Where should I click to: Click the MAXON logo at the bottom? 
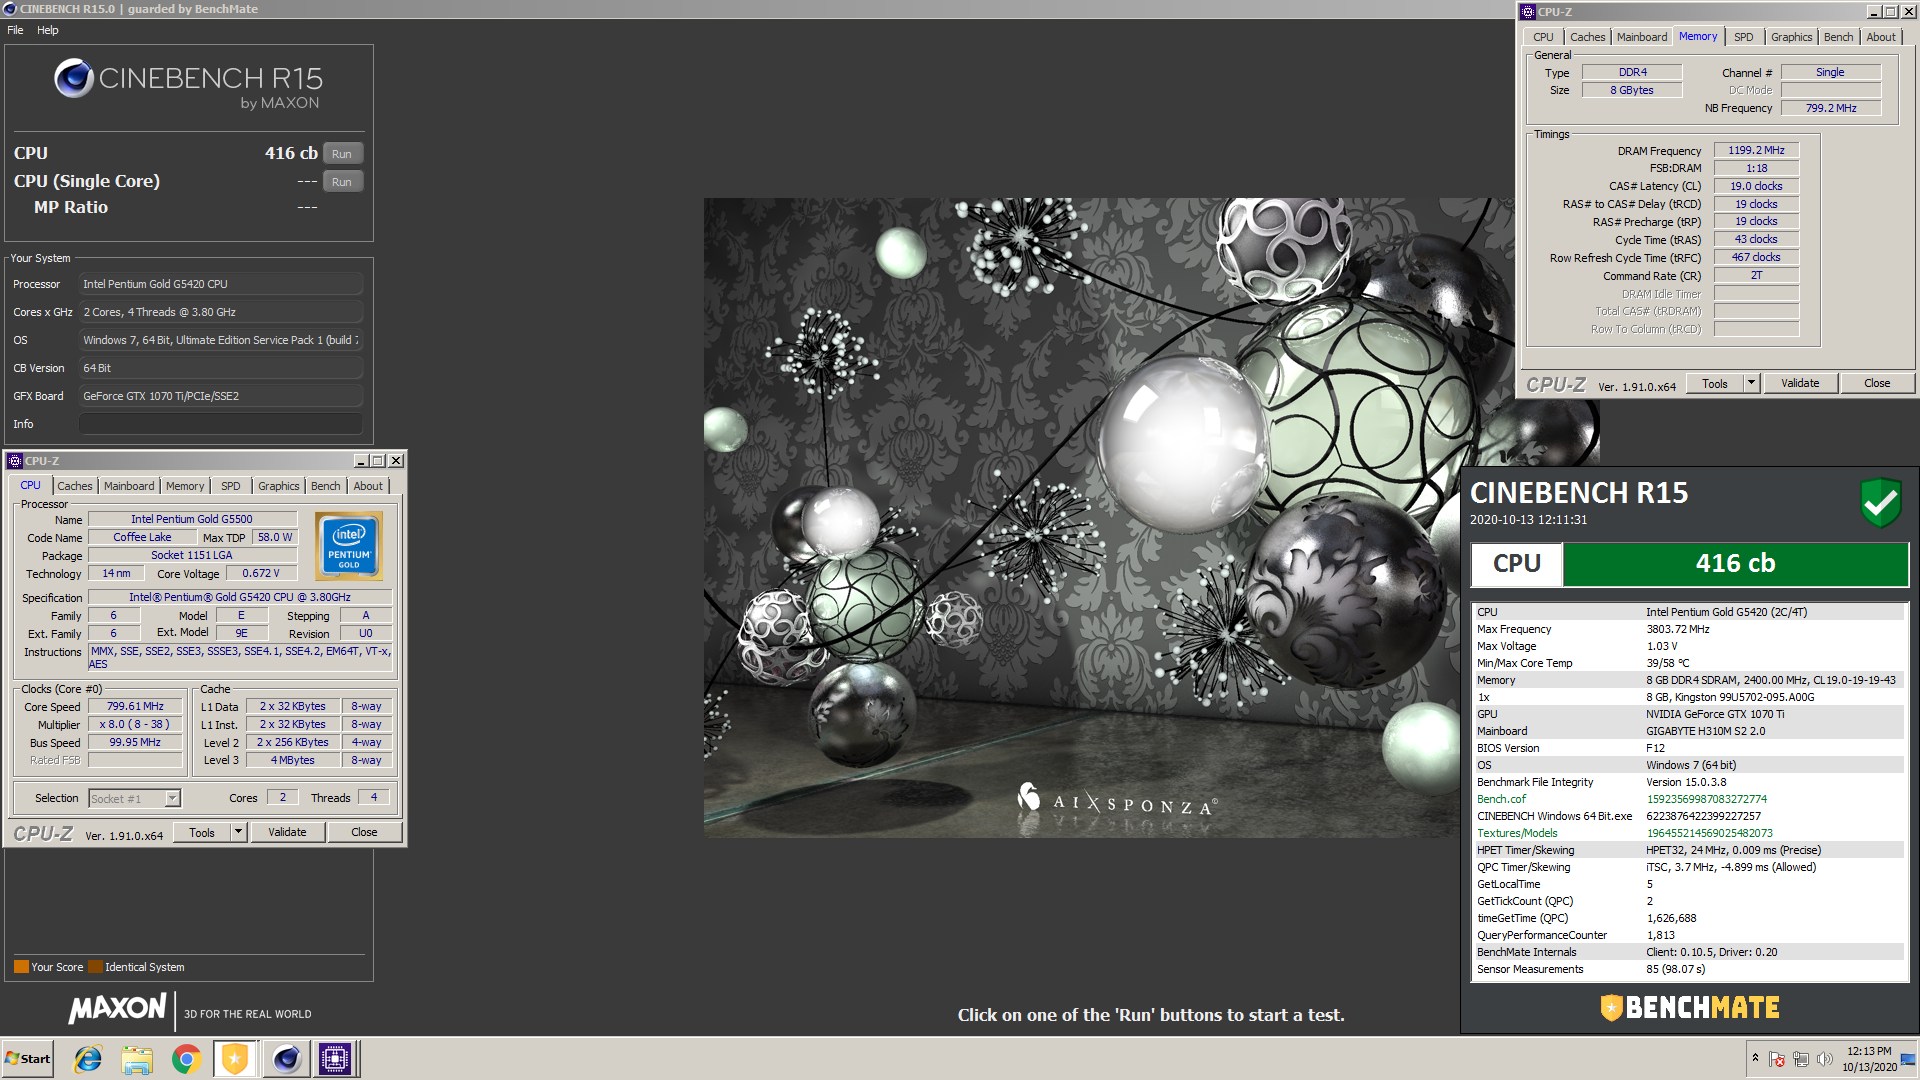pyautogui.click(x=118, y=1009)
